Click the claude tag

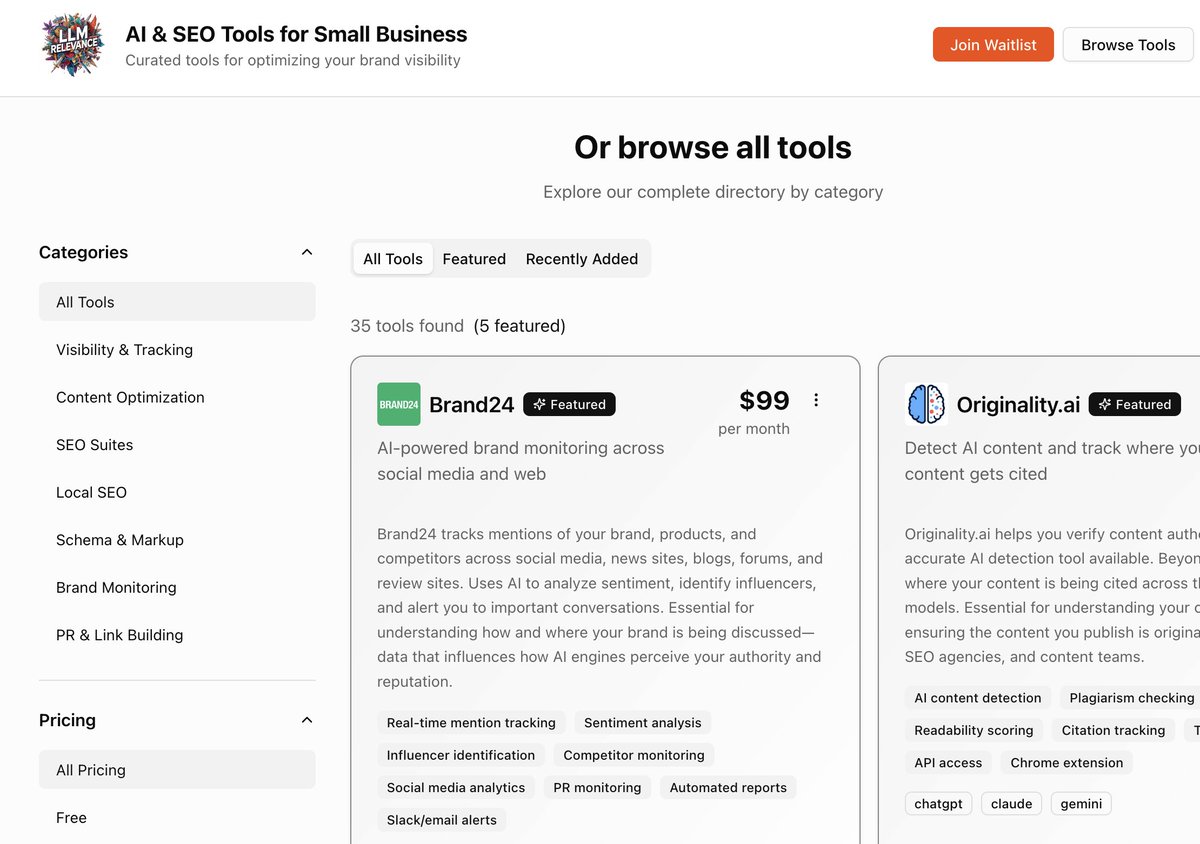pyautogui.click(x=1011, y=804)
